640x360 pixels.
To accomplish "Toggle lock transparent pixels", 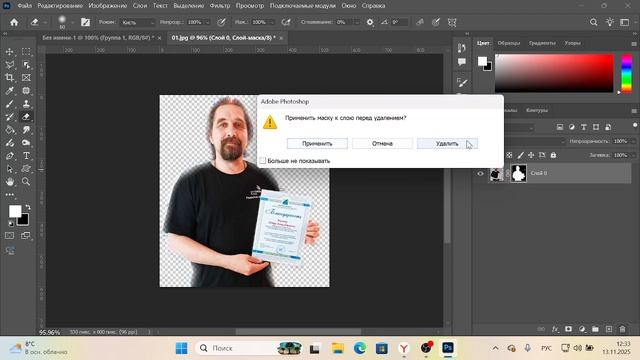I will (509, 155).
